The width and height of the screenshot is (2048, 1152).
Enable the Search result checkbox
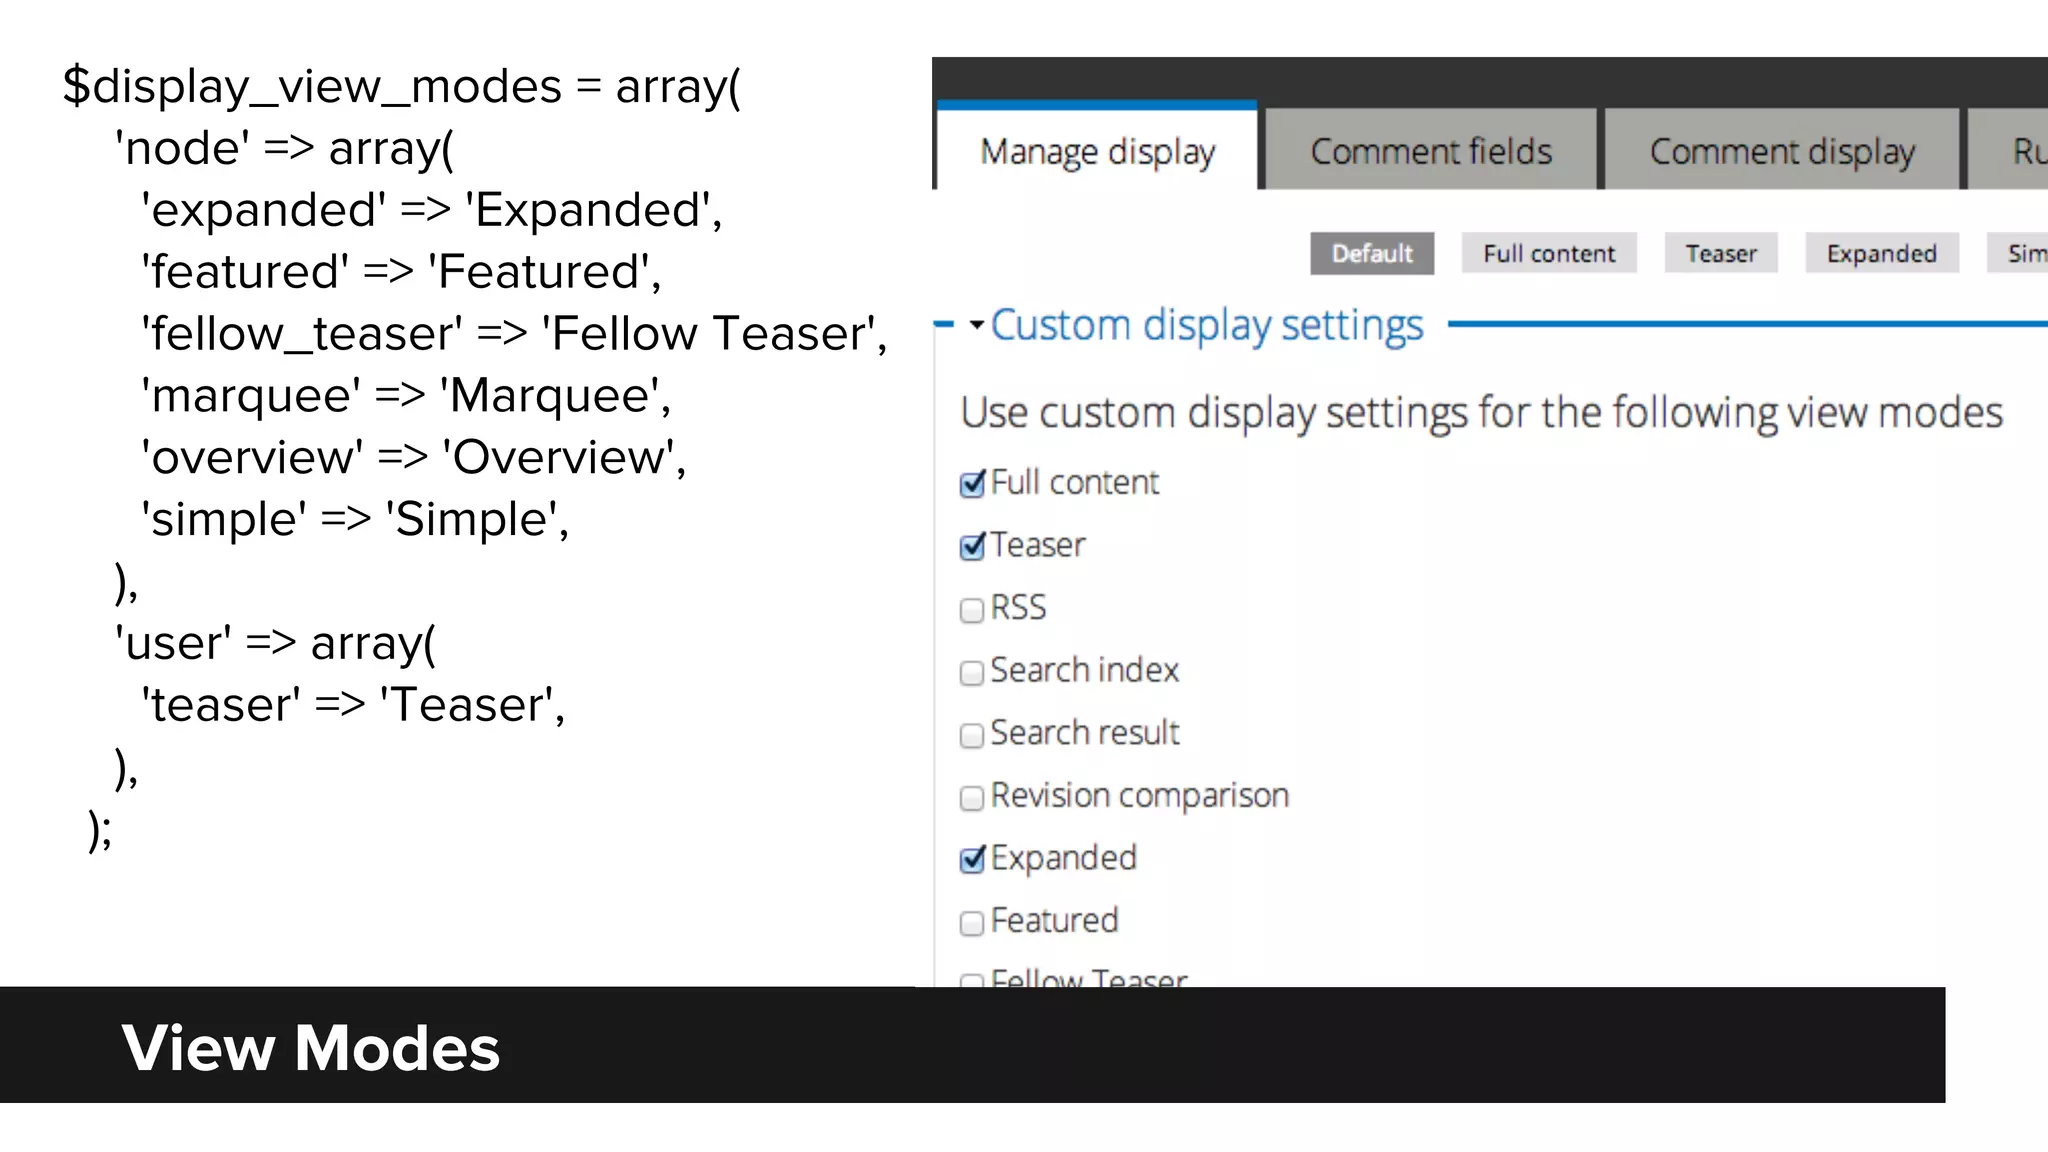point(972,736)
